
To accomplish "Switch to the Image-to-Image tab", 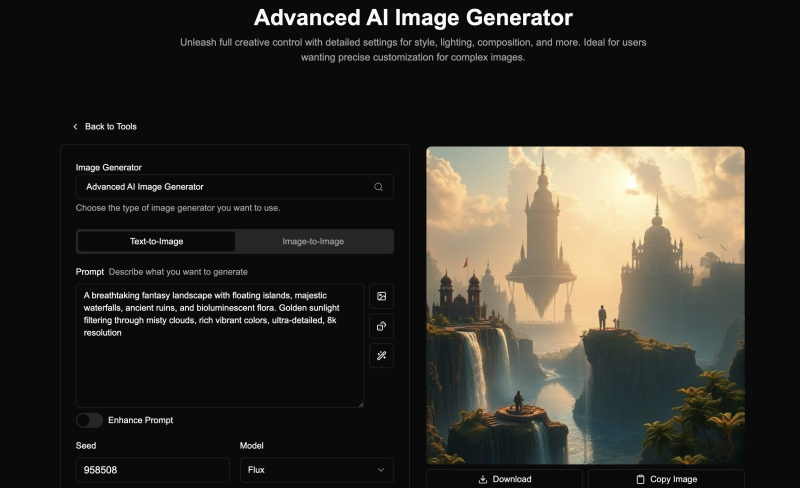I will pos(313,241).
